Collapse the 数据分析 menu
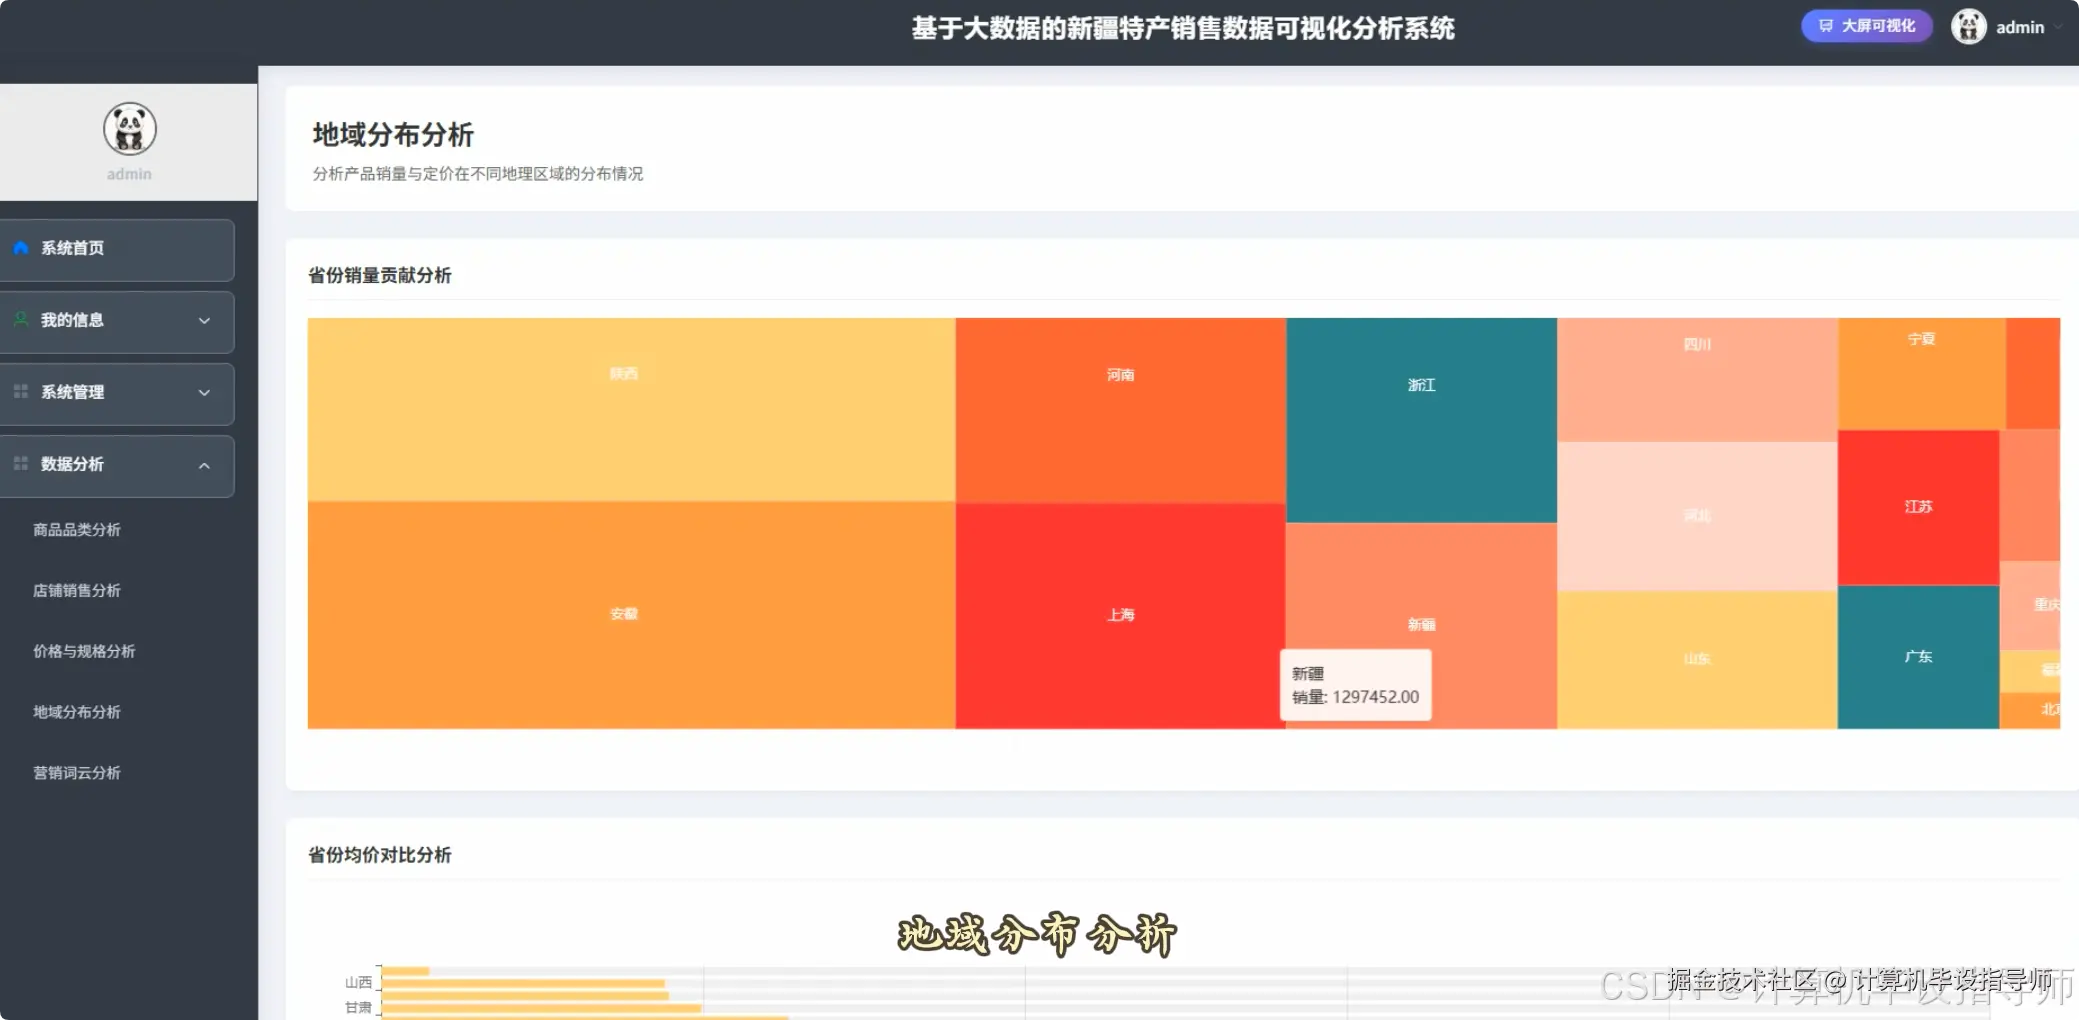 (x=117, y=464)
